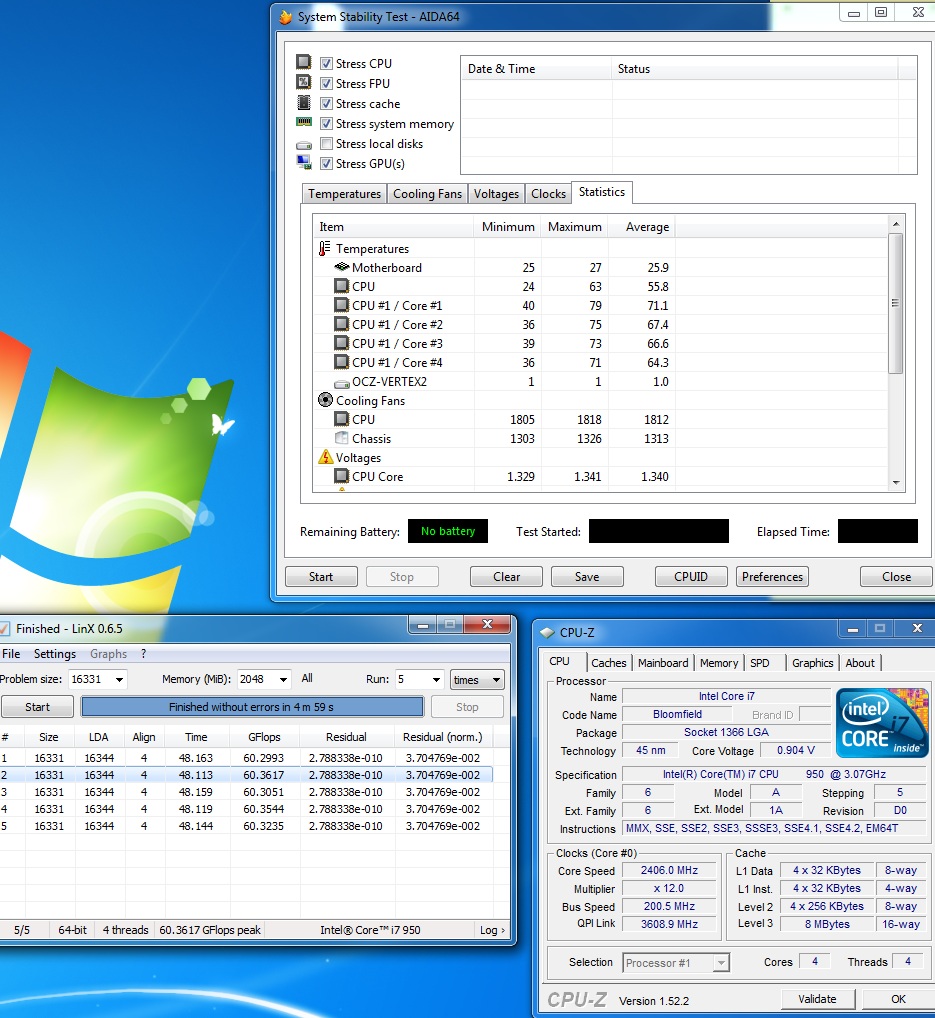Click the chip icon of CPU #1 / Core #1

(342, 304)
